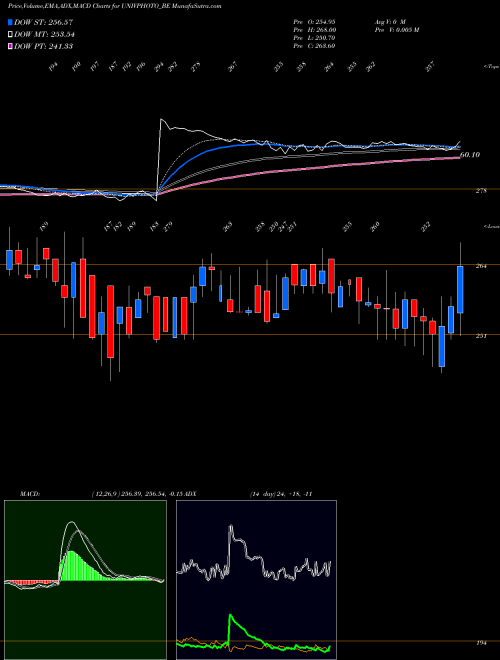Screen dimensions: 500x660
Task: Click the MACD parameters '(12,26,9)' values text
Action: click(139, 494)
